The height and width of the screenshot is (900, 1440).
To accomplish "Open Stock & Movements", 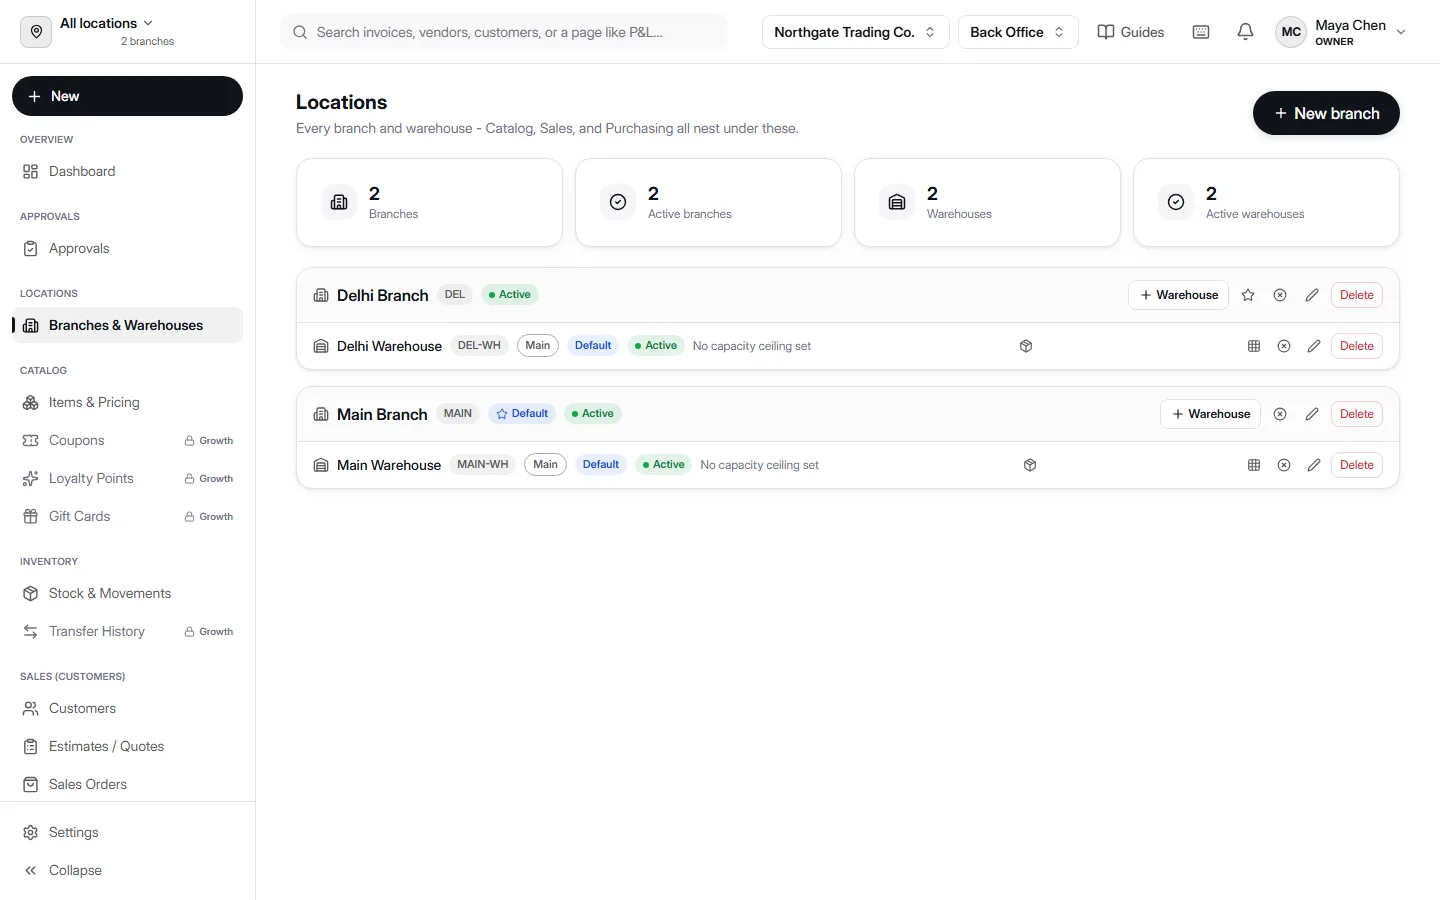I will point(127,593).
